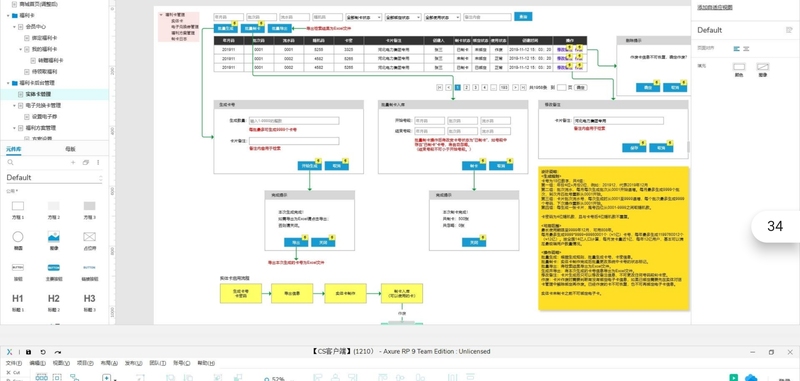Screen dimensions: 800x381
Task: Collapse the 福利卡后台管理 folder
Action: (x=8, y=83)
